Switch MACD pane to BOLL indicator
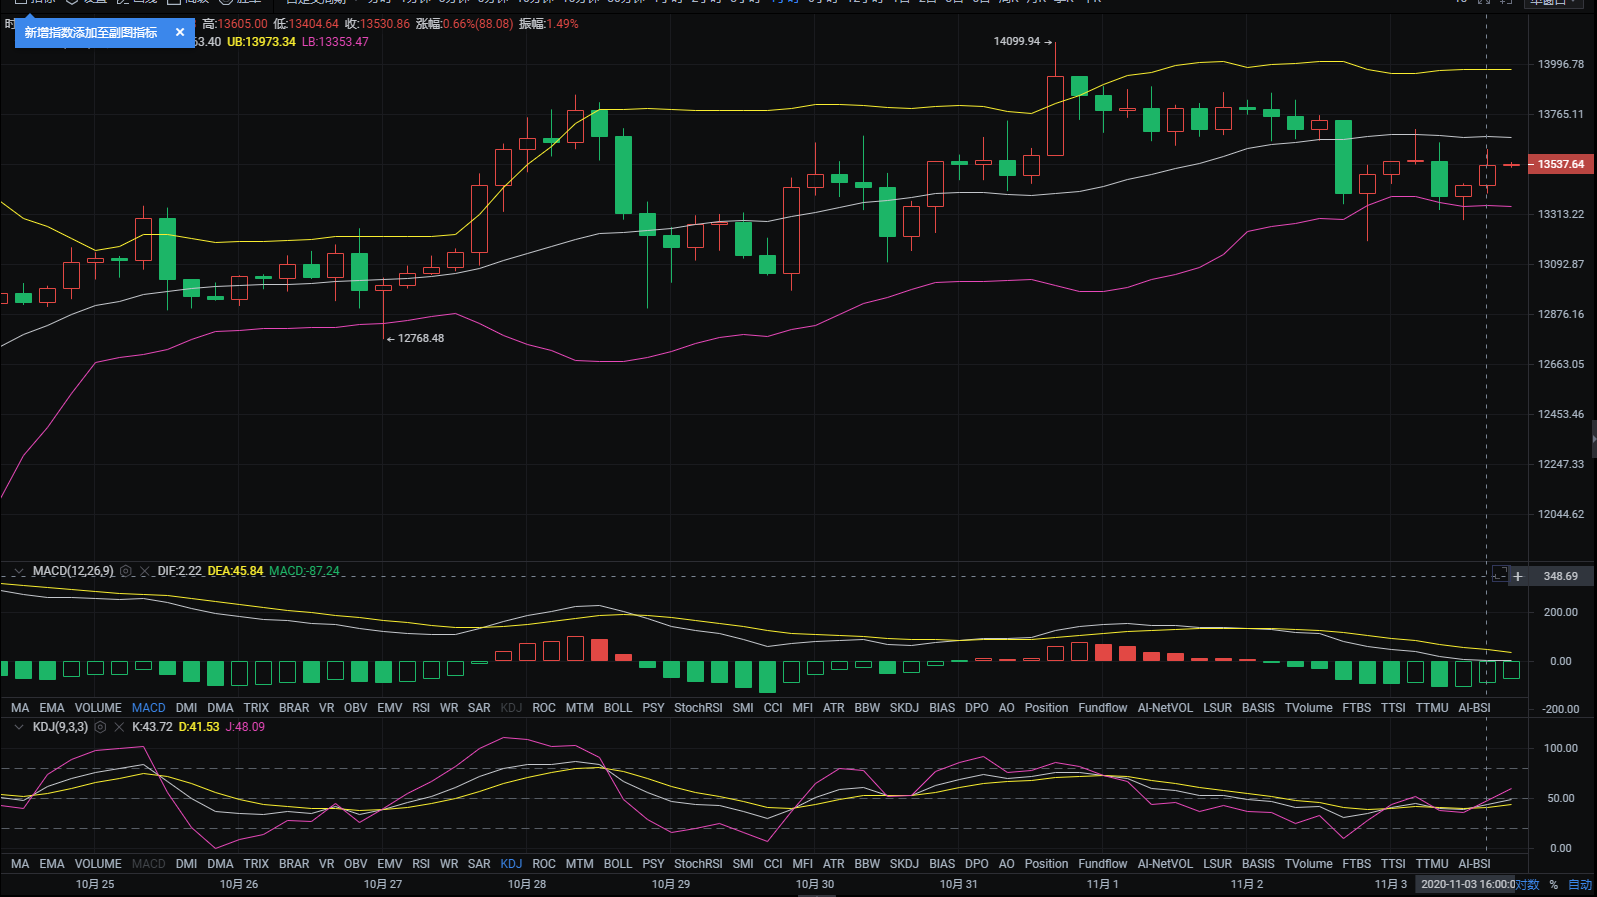This screenshot has width=1597, height=897. (618, 708)
